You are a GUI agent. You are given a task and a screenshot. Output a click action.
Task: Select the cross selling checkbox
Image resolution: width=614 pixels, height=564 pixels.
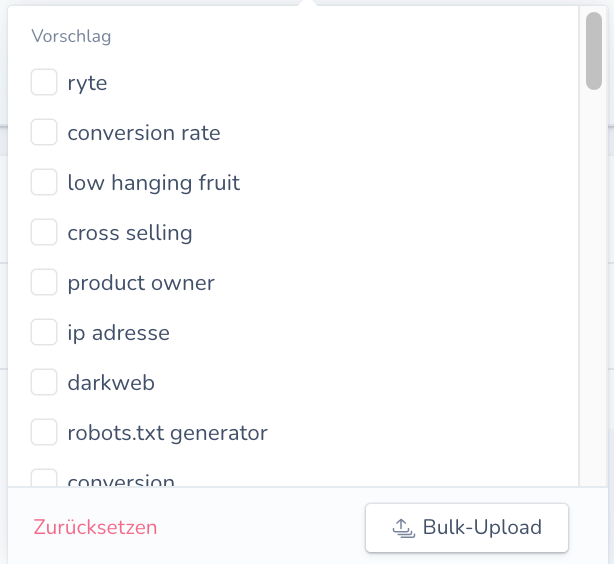pyautogui.click(x=44, y=232)
